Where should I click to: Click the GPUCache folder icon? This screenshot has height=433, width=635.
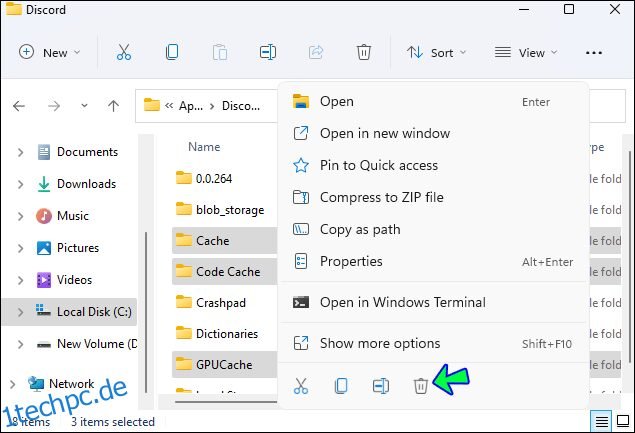(x=183, y=364)
